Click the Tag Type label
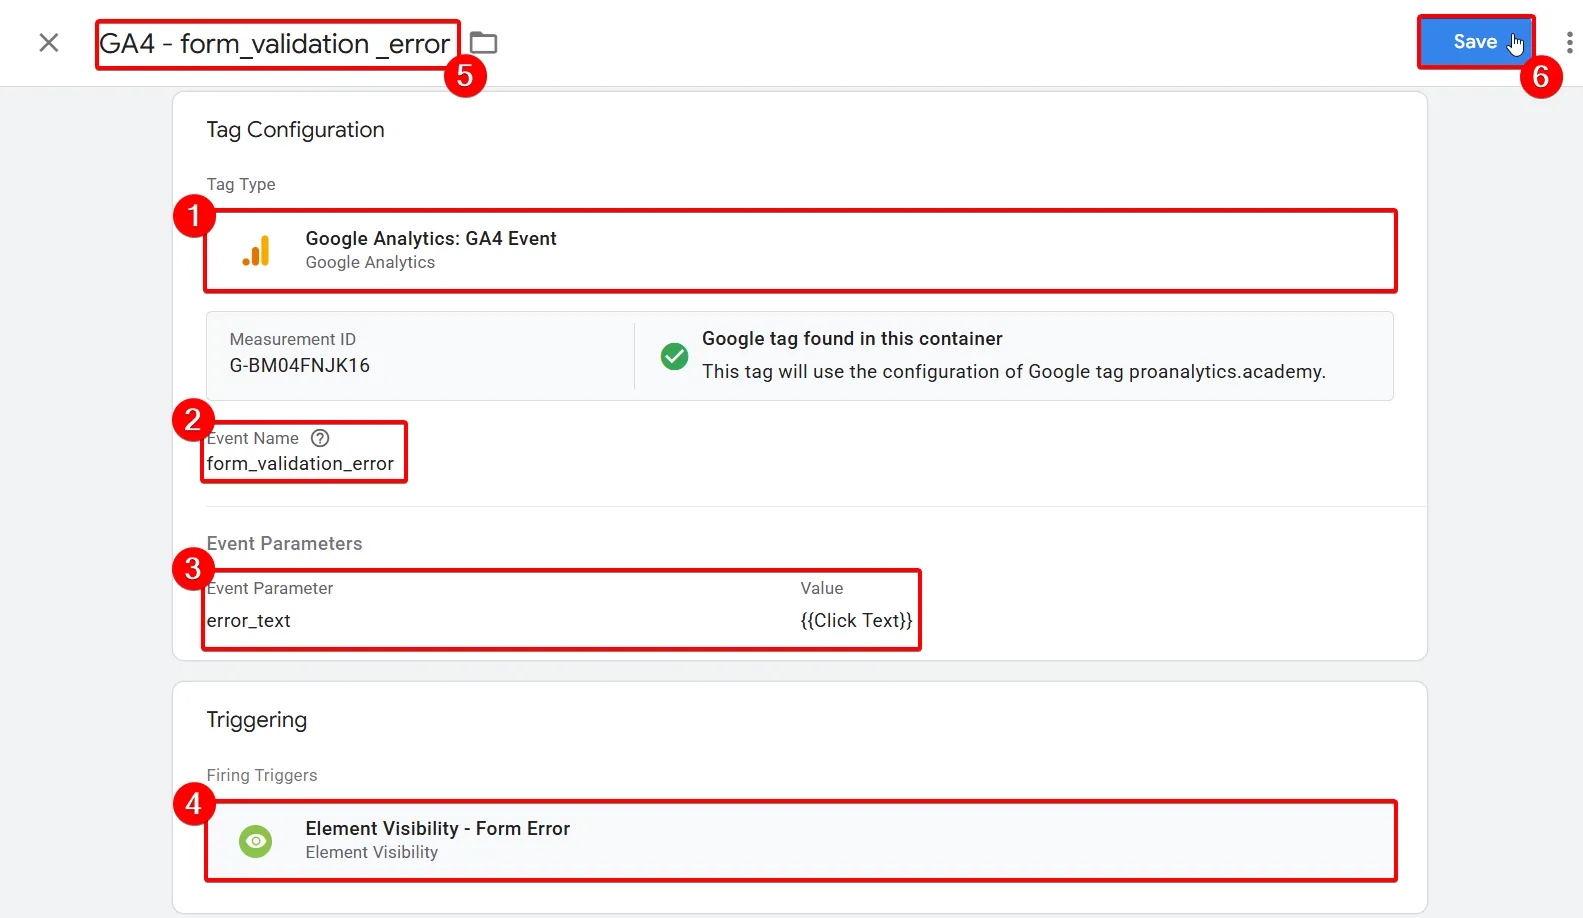This screenshot has height=918, width=1583. (x=241, y=184)
